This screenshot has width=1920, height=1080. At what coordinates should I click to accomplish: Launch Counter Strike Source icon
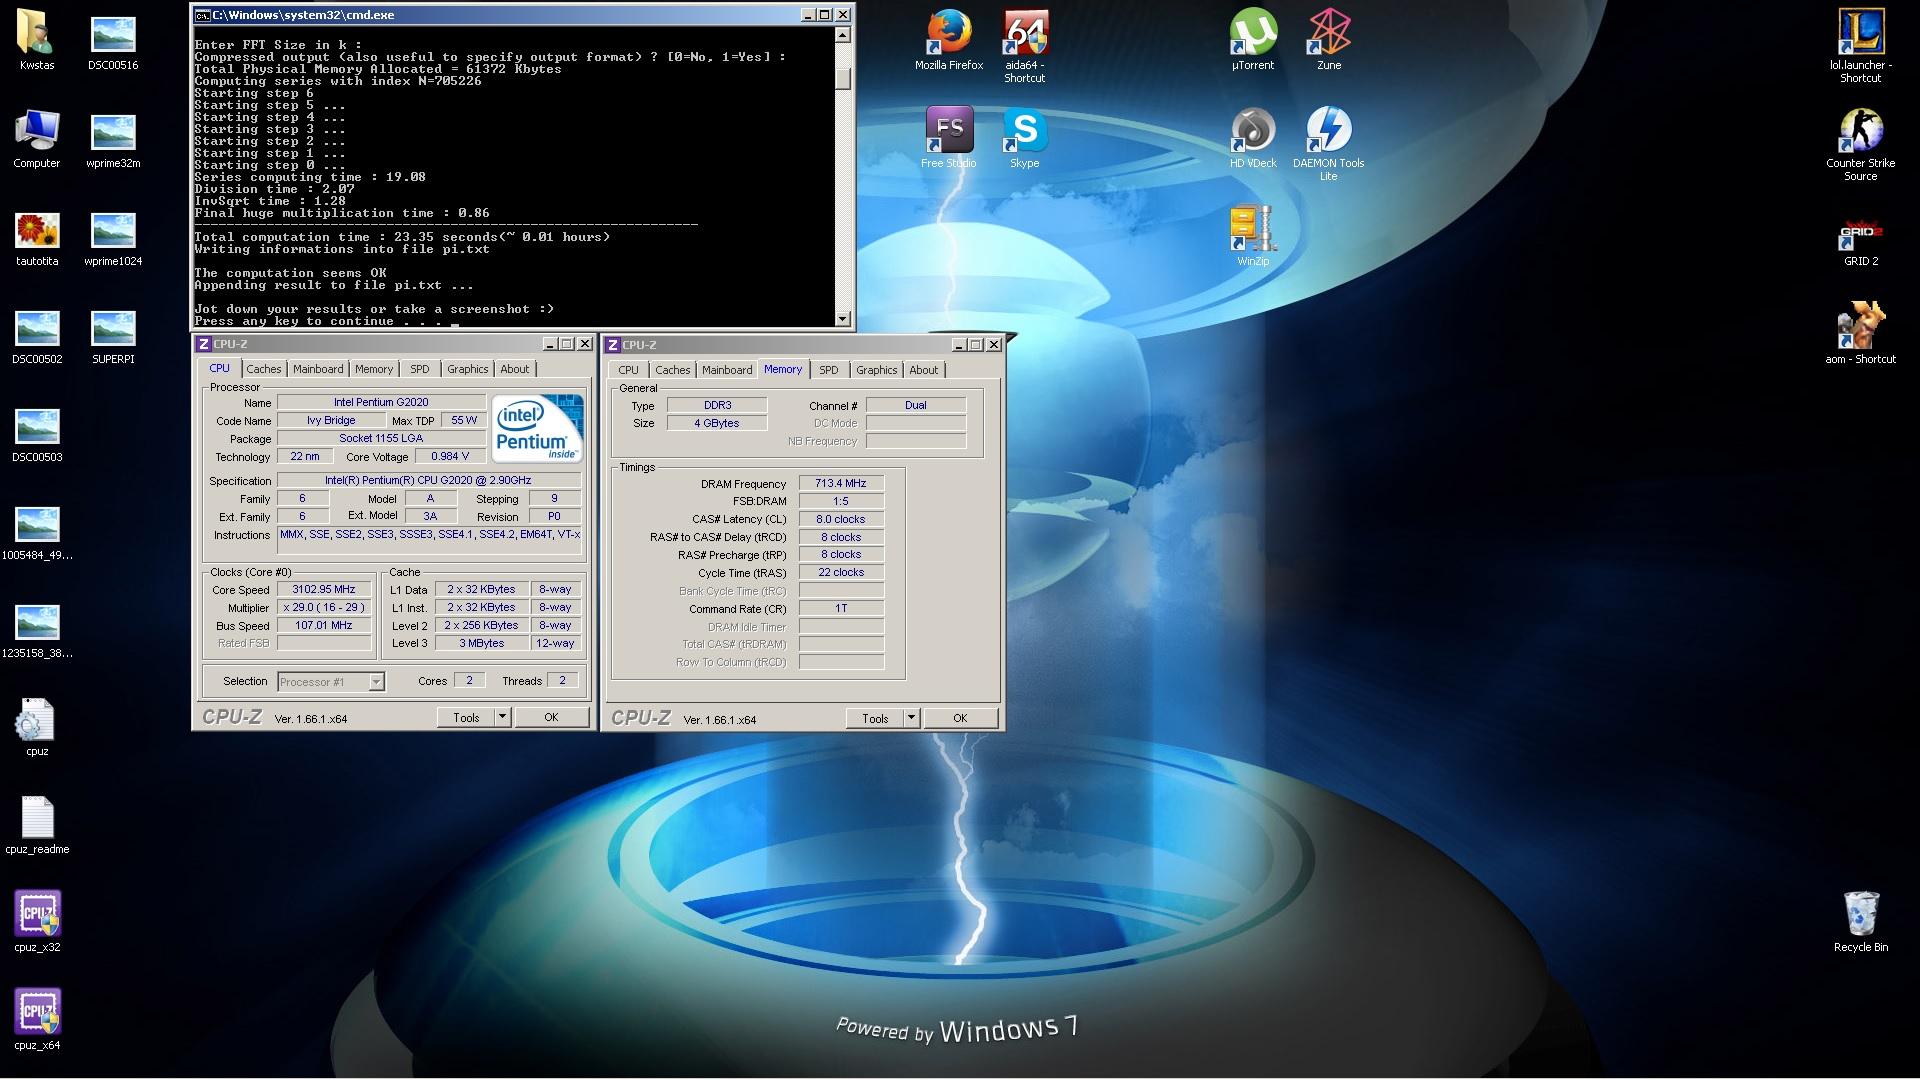[x=1861, y=144]
